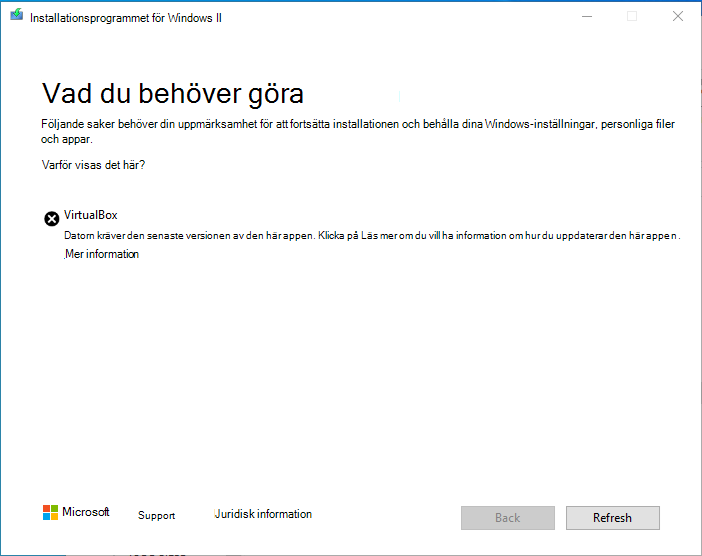The width and height of the screenshot is (702, 556).
Task: Open the 'Juridisk information' link
Action: click(263, 514)
